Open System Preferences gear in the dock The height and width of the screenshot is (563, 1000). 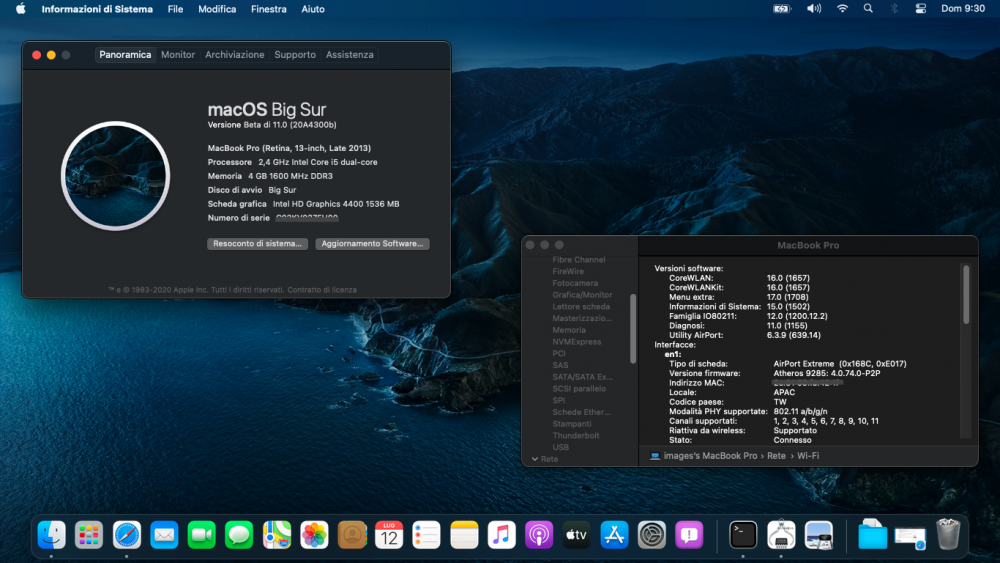click(x=652, y=534)
